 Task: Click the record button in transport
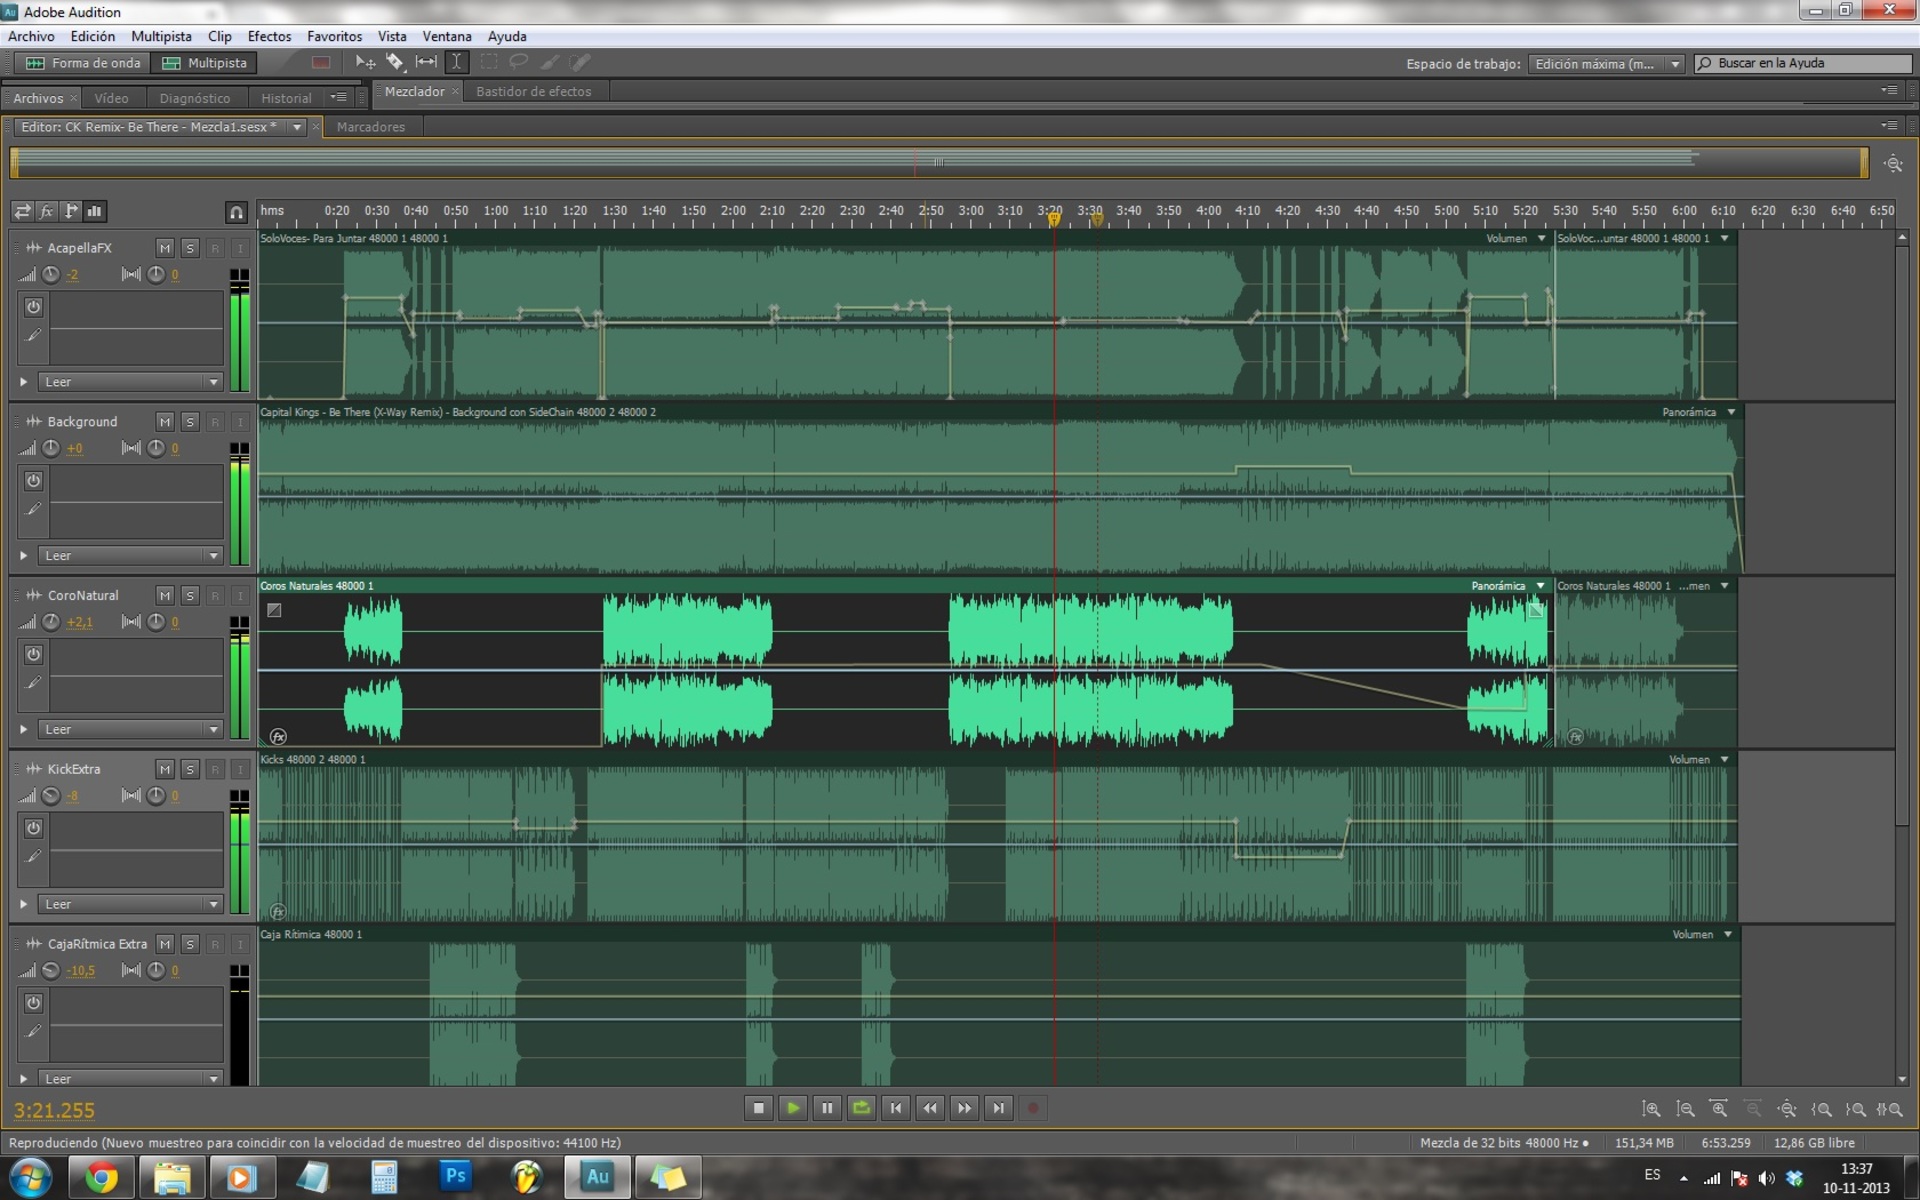1033,1108
